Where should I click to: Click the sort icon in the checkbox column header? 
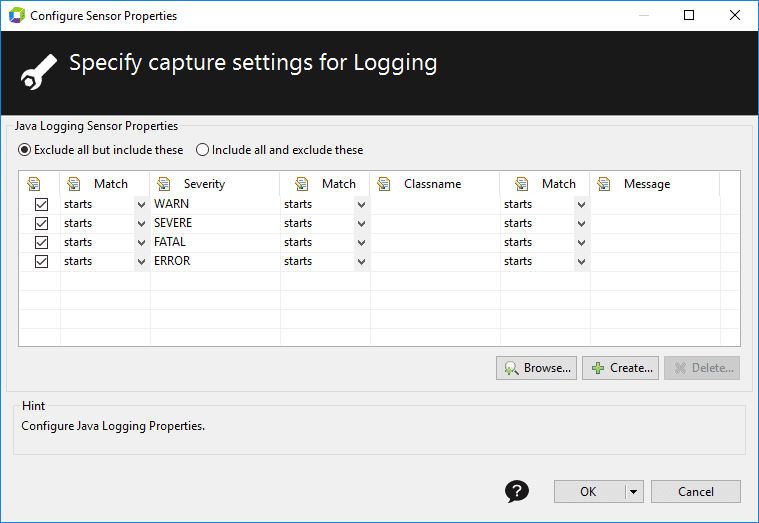34,184
